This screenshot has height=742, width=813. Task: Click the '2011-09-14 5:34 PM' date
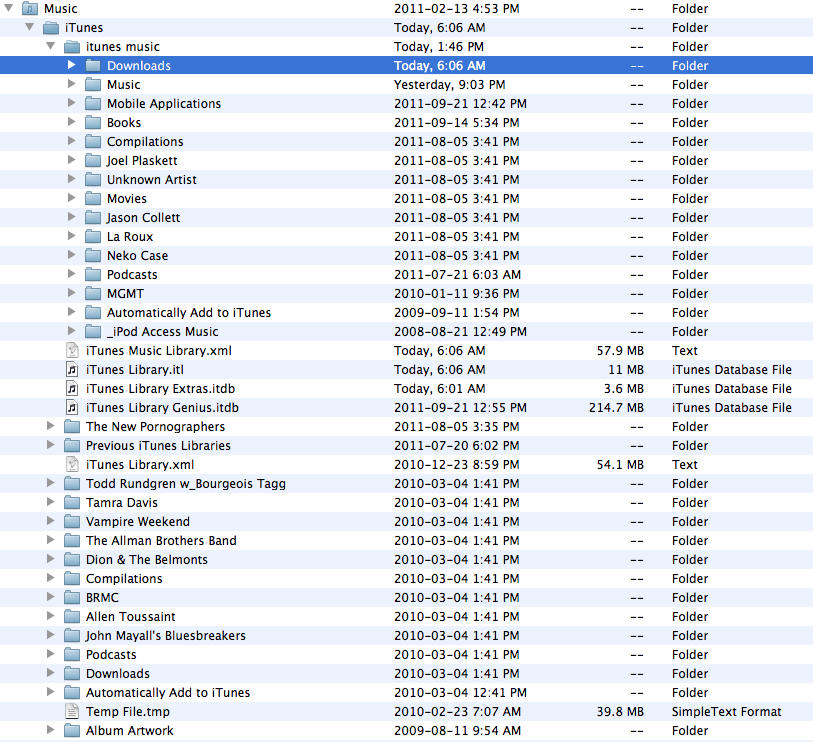pyautogui.click(x=457, y=122)
